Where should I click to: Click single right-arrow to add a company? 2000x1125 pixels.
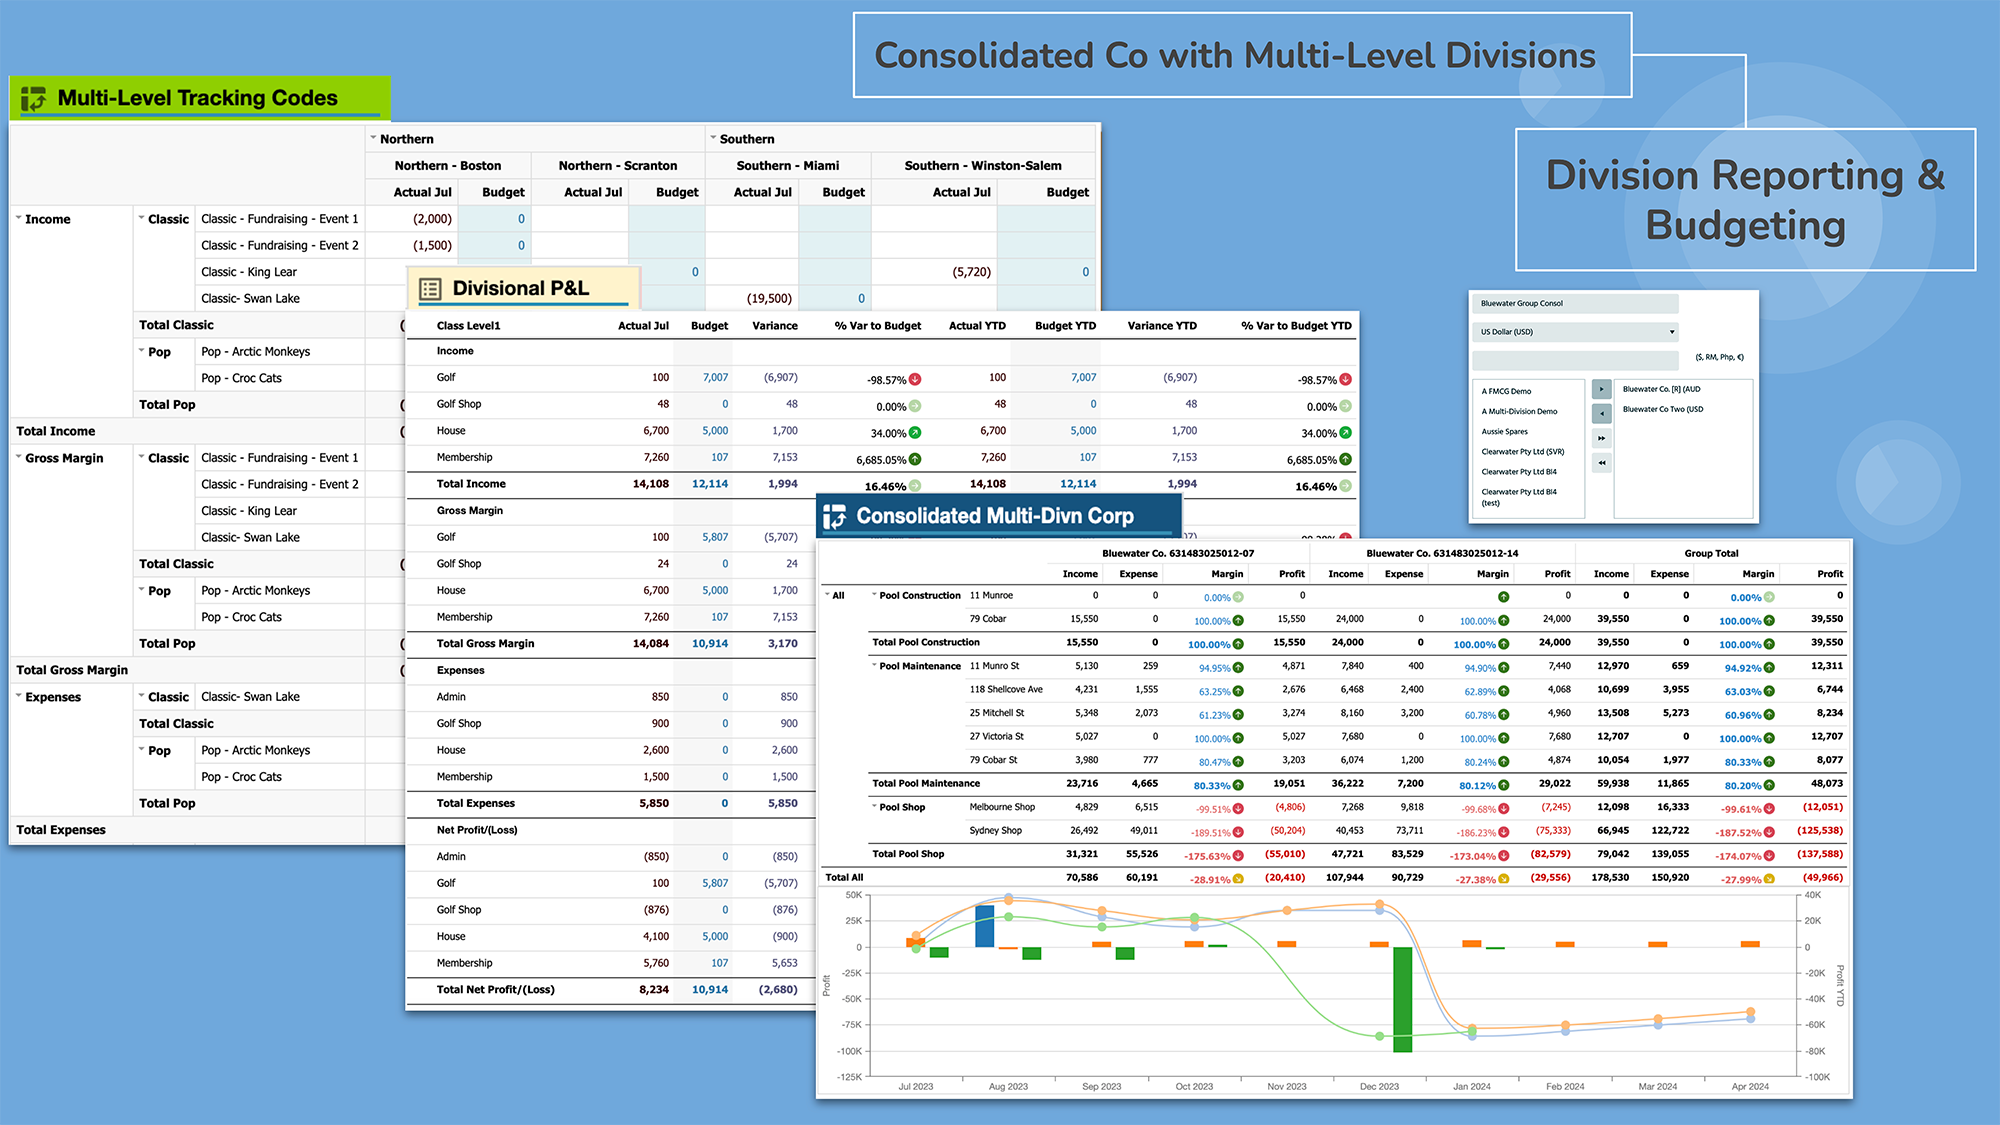point(1601,389)
